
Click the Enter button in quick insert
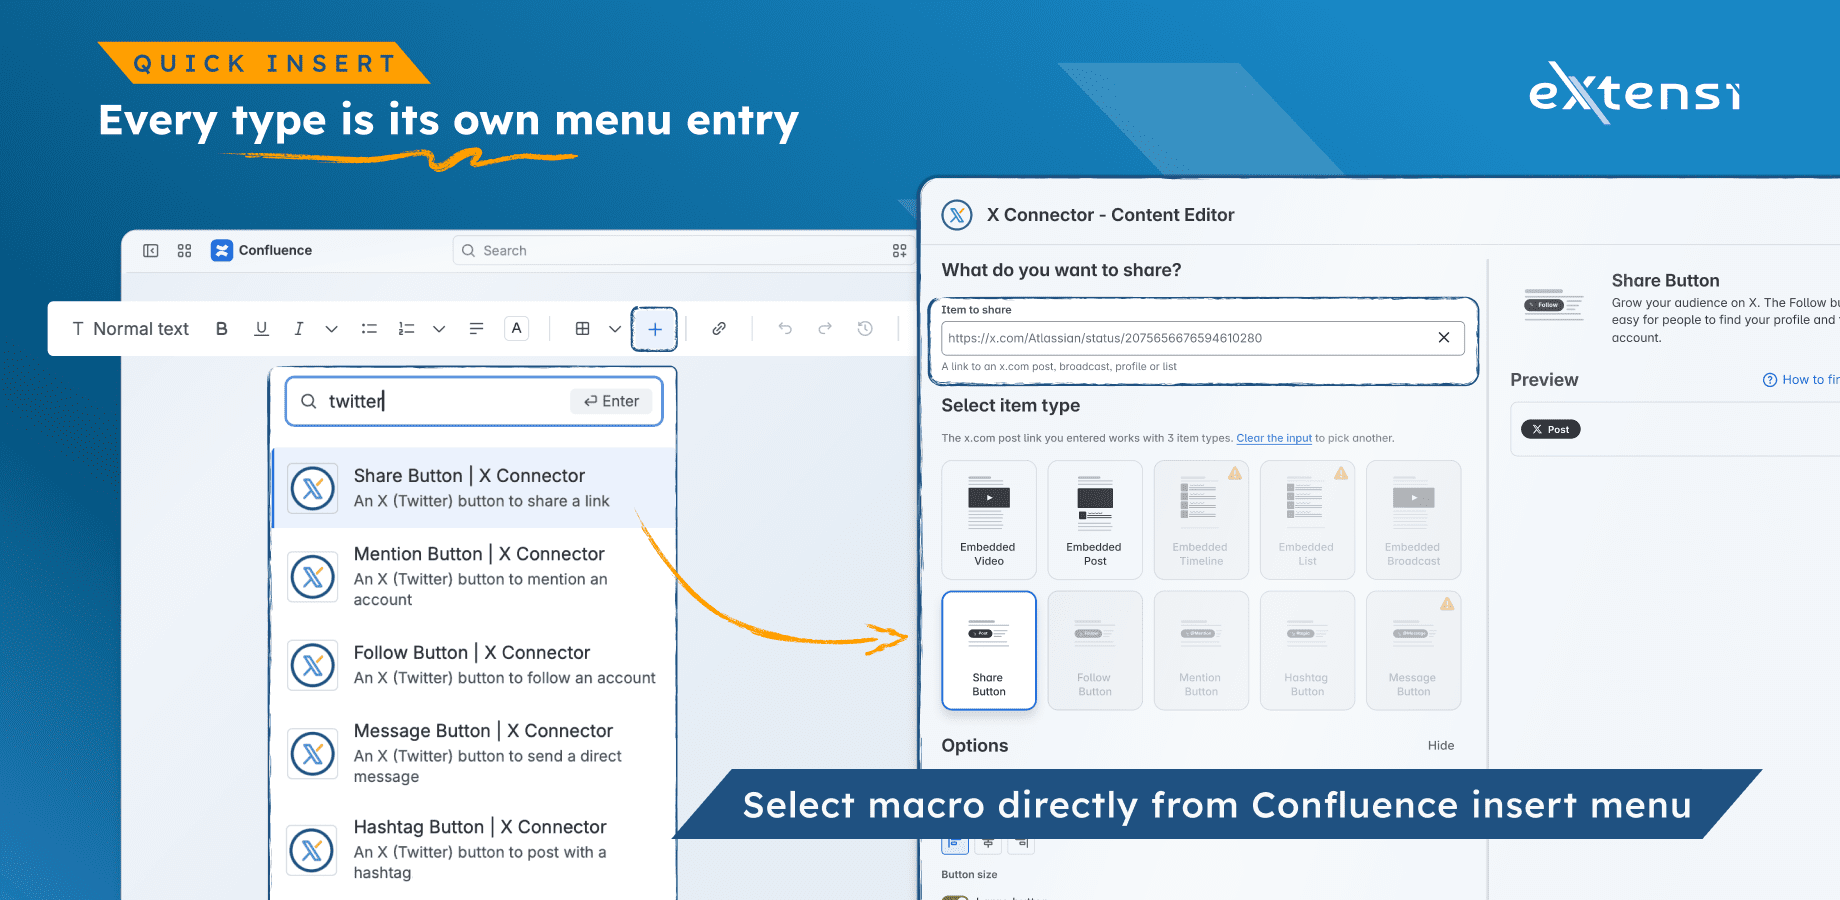click(x=611, y=401)
